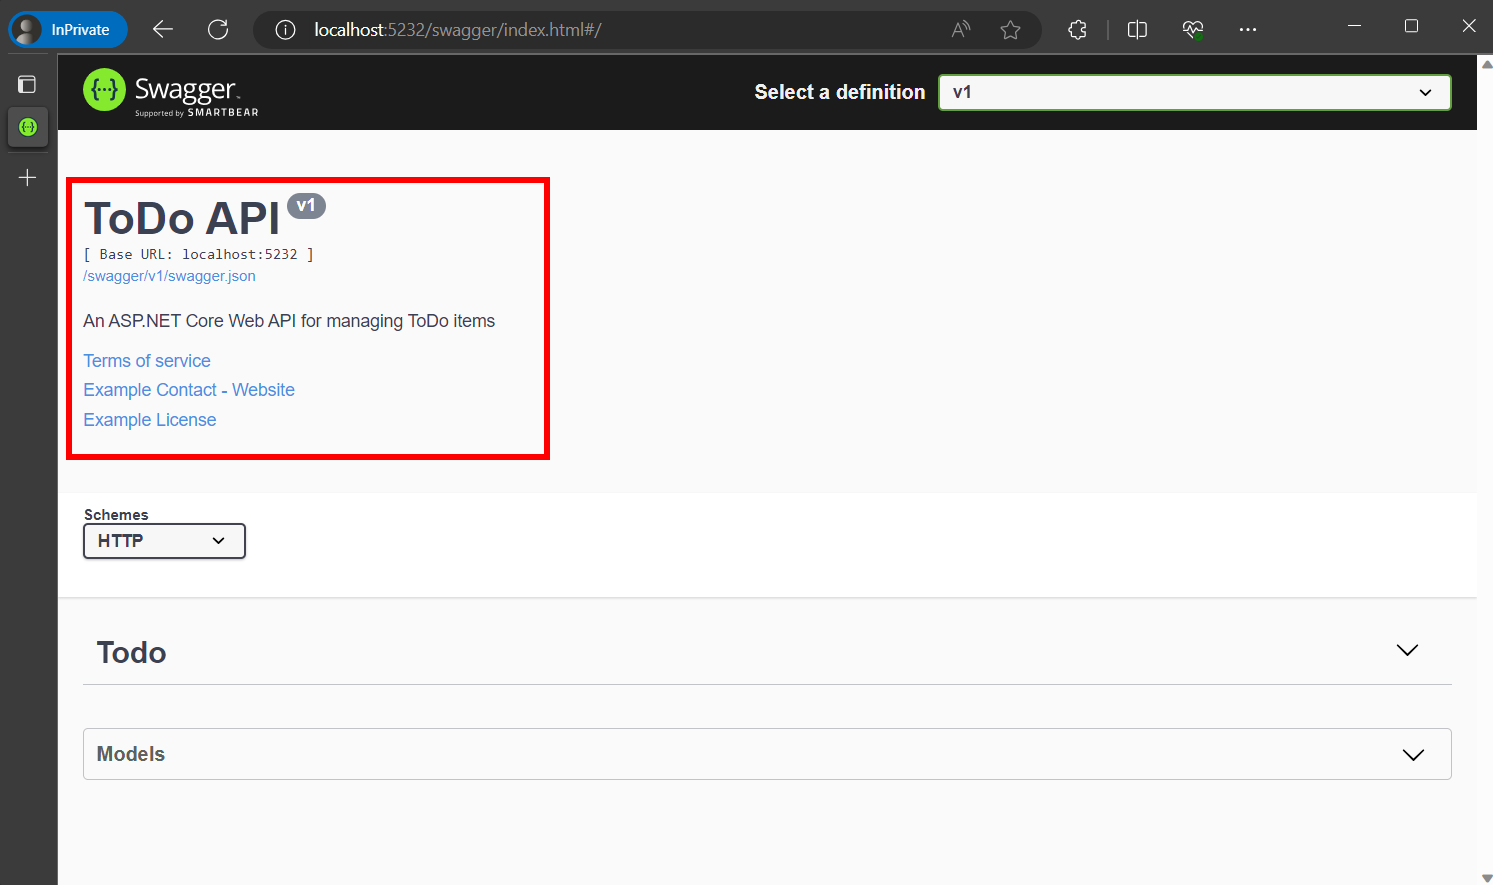Screen dimensions: 1493x885
Task: Open the swagger/v1/swagger.json link
Action: tap(169, 276)
